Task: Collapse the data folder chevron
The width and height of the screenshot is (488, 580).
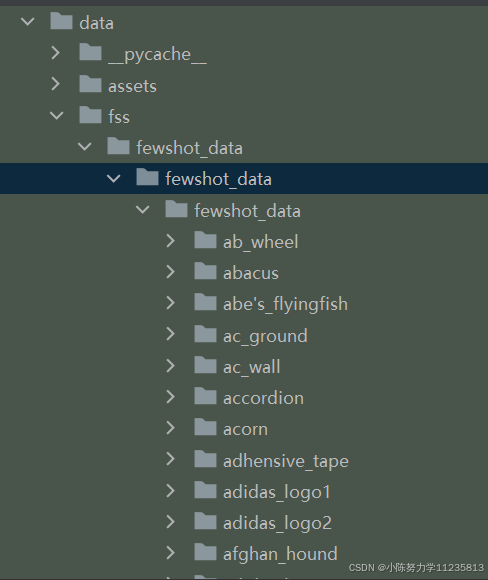Action: tap(28, 22)
